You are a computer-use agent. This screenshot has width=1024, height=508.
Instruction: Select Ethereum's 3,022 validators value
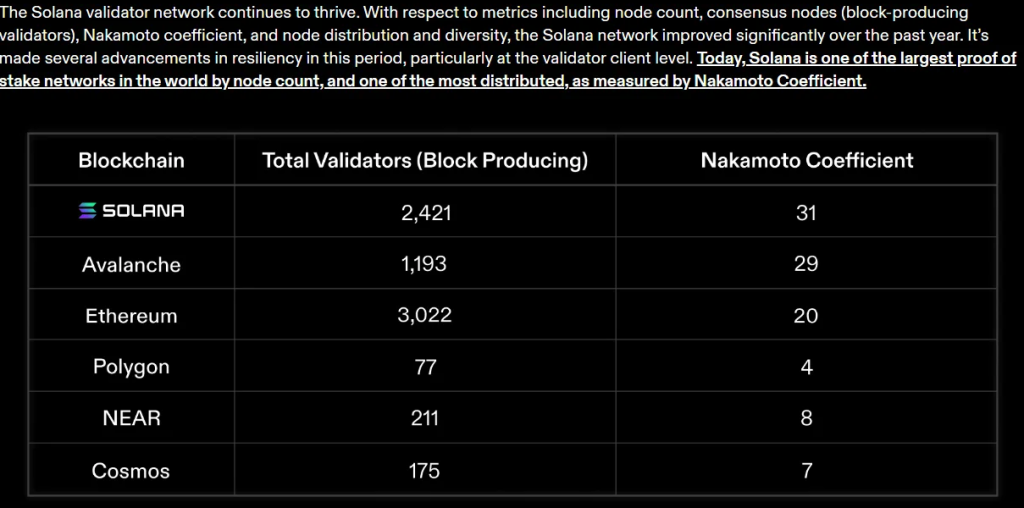point(425,316)
